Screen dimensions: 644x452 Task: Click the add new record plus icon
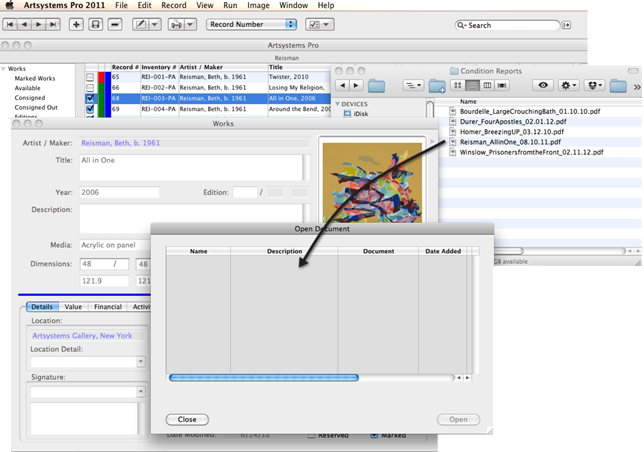pyautogui.click(x=76, y=24)
